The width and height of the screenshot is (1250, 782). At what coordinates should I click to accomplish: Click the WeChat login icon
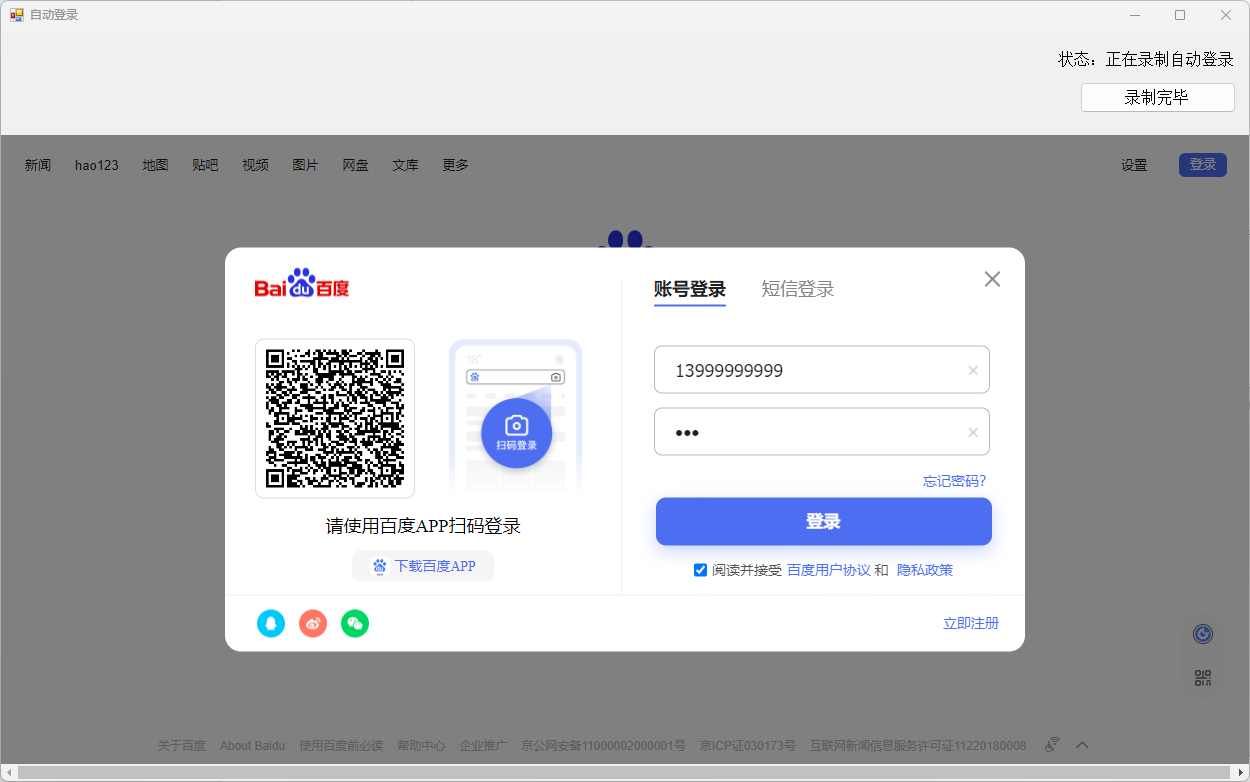click(355, 623)
